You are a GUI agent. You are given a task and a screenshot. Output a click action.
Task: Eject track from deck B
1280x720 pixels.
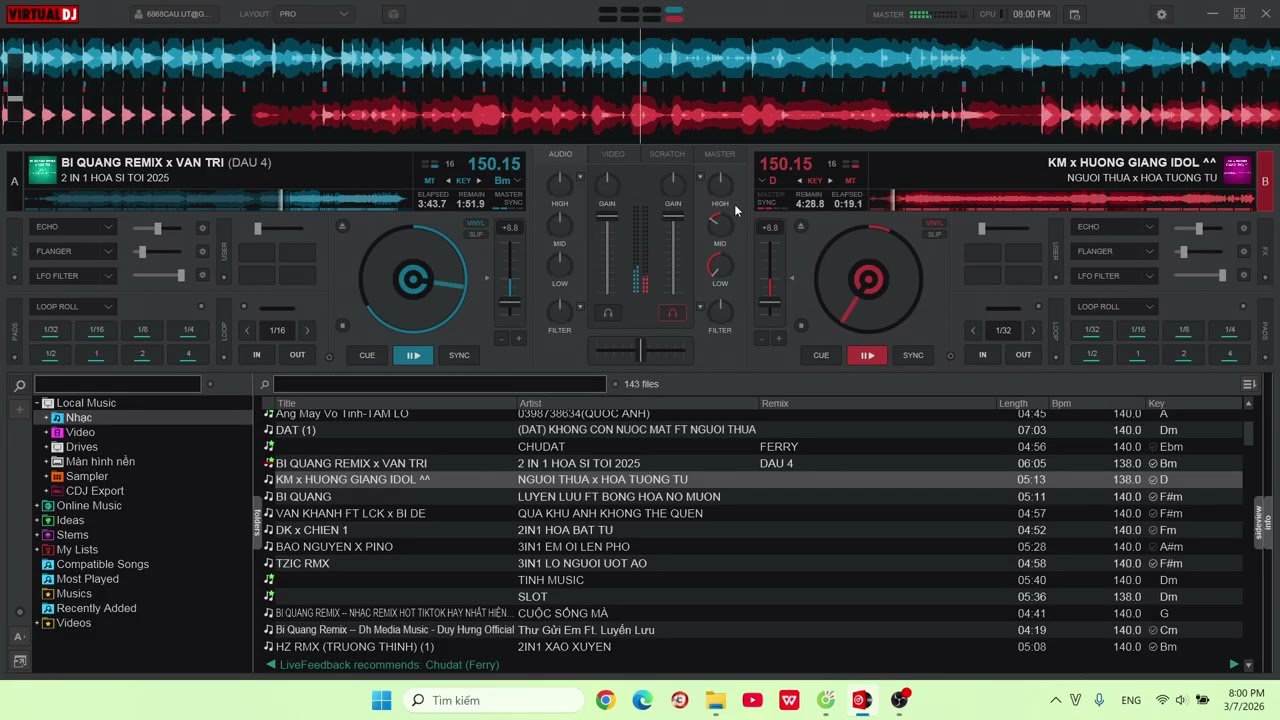800,226
